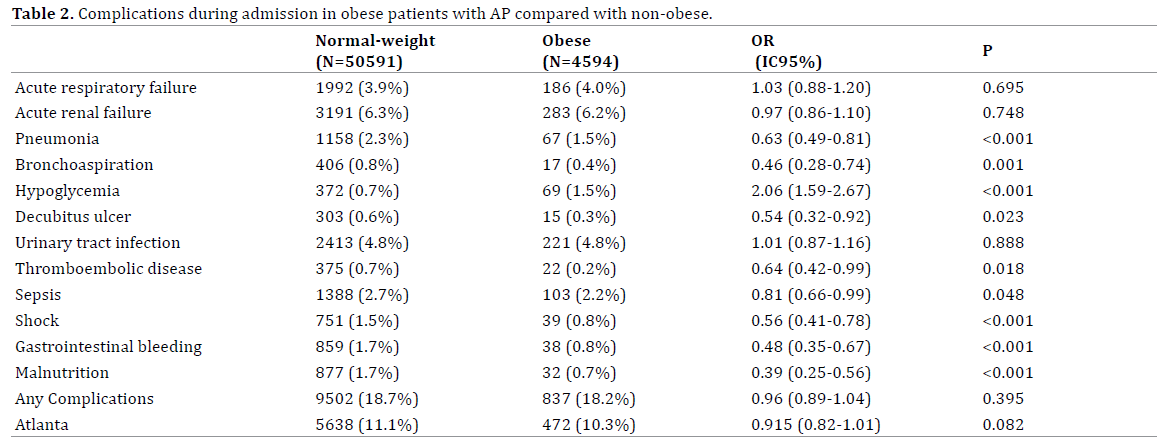
Task: Select the Gastrointestinal bleeding row label
Action: [x=108, y=347]
